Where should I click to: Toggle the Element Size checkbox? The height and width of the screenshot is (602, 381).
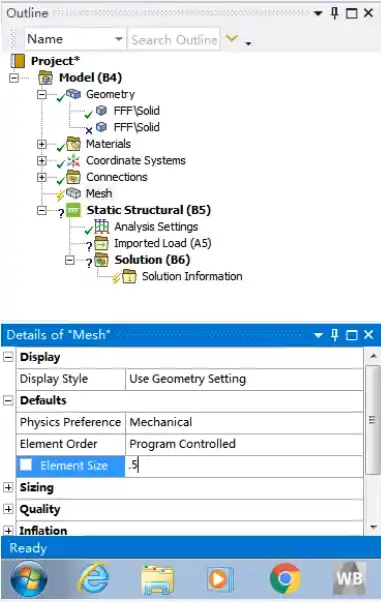(x=26, y=465)
